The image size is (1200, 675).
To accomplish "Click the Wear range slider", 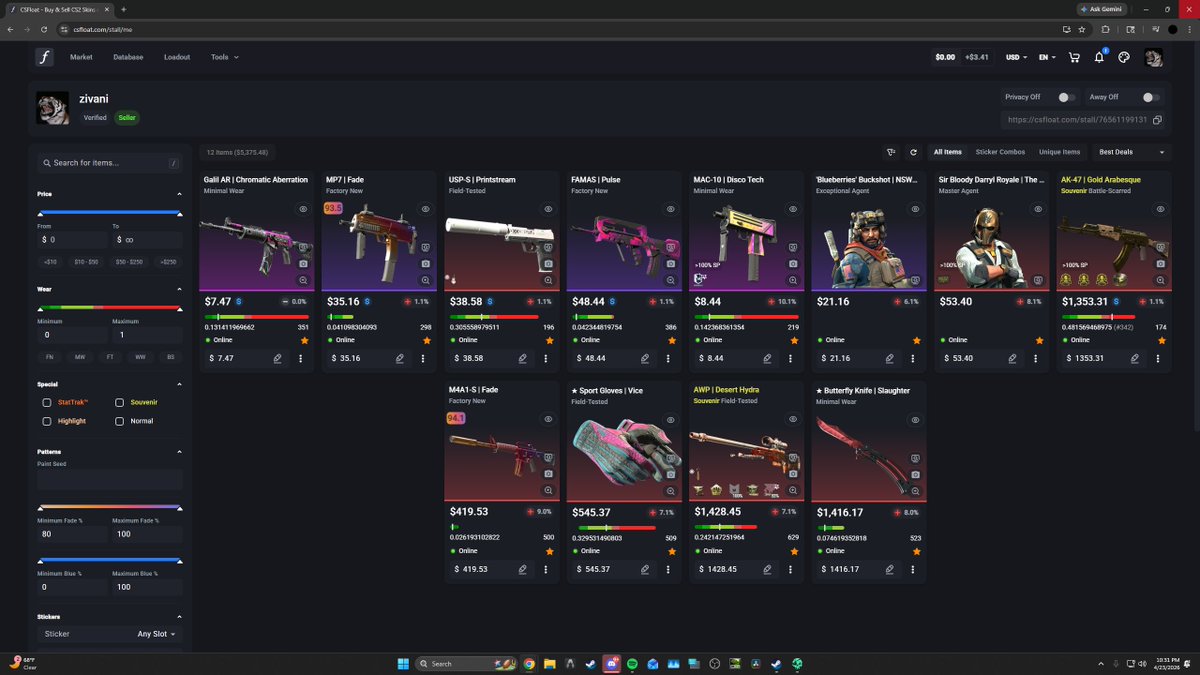I will pos(110,307).
